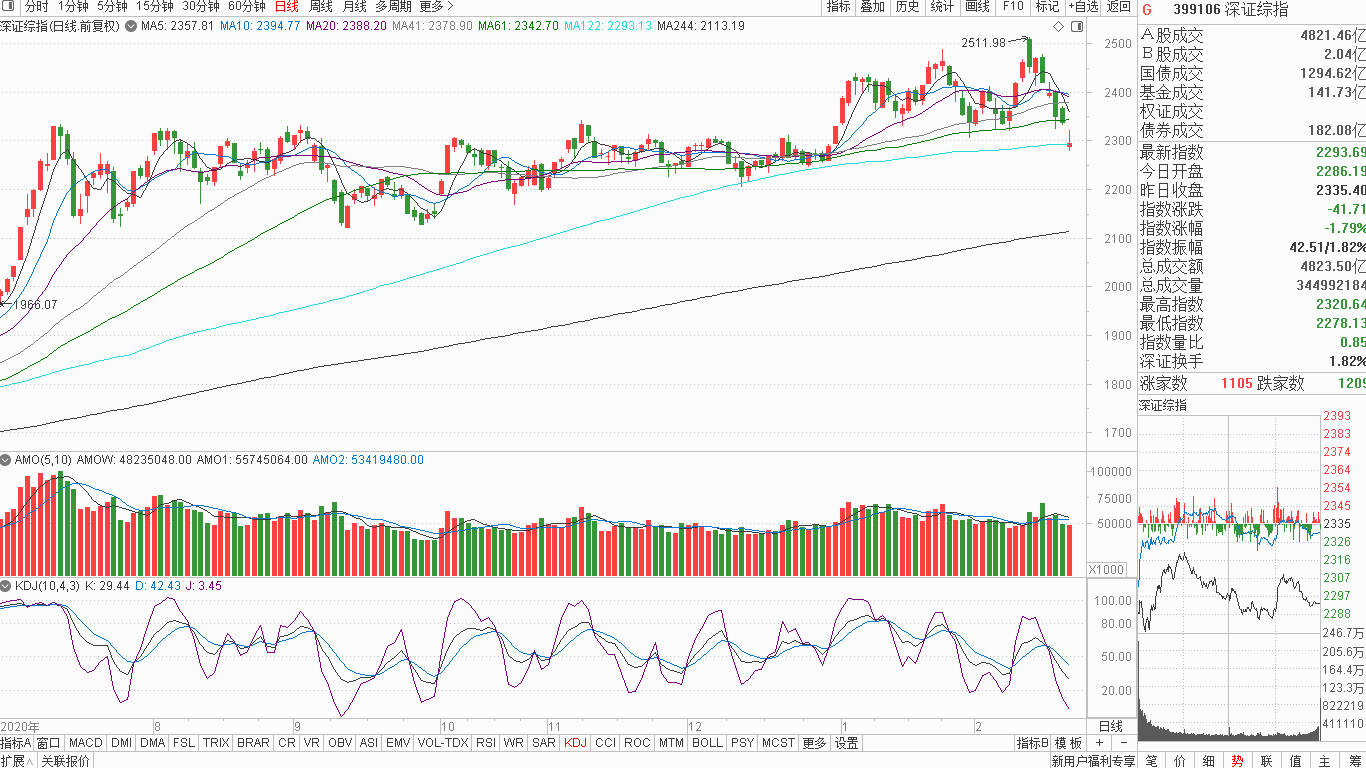This screenshot has width=1366, height=768.
Task: Switch indicator to ASI
Action: point(369,743)
